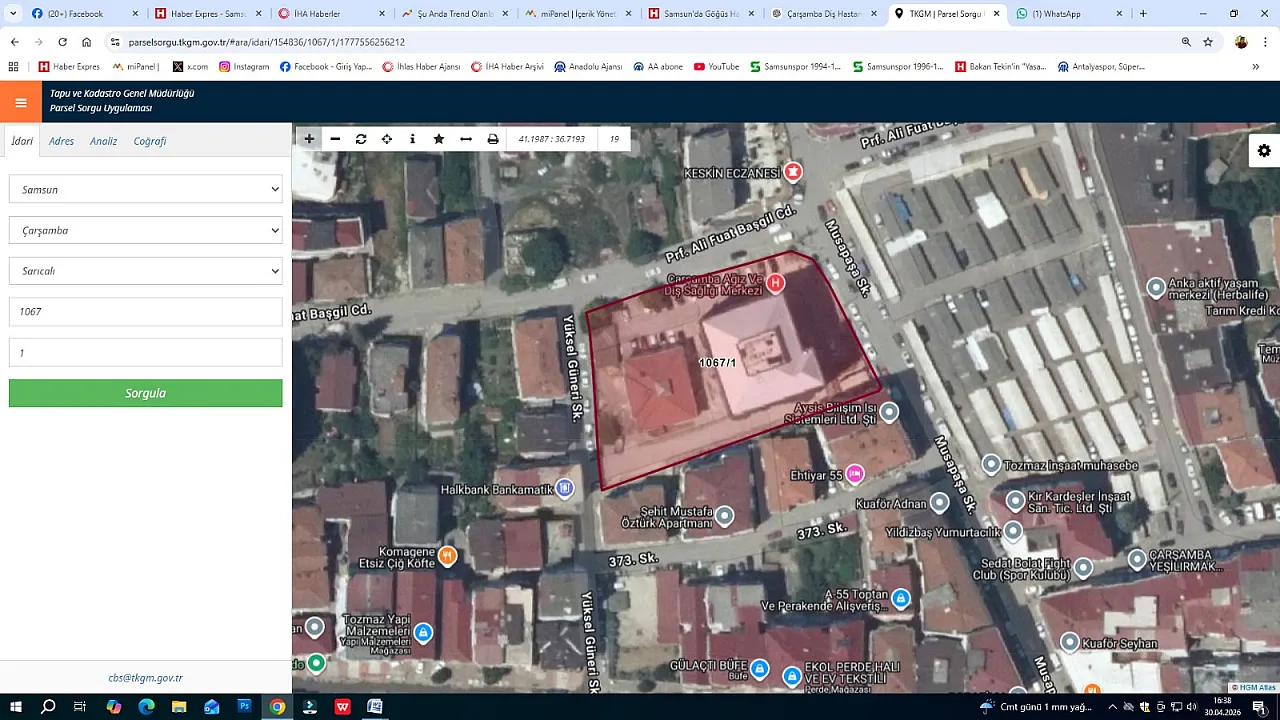This screenshot has width=1280, height=720.
Task: Click the green Sorgula button
Action: (146, 393)
